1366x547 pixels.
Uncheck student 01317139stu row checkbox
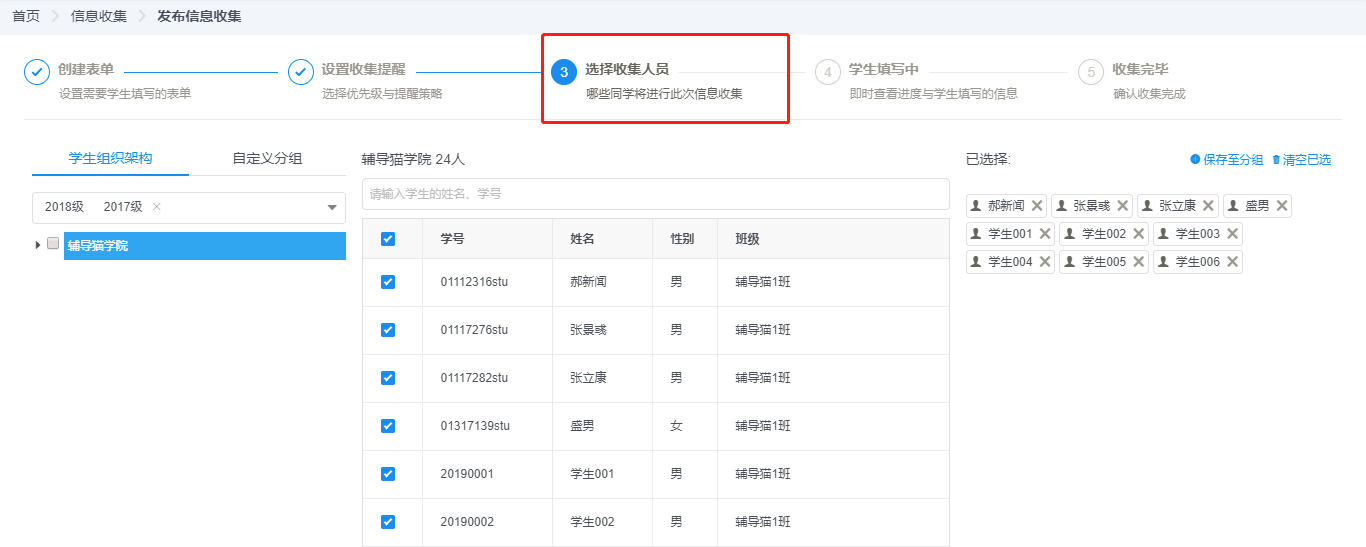(388, 426)
